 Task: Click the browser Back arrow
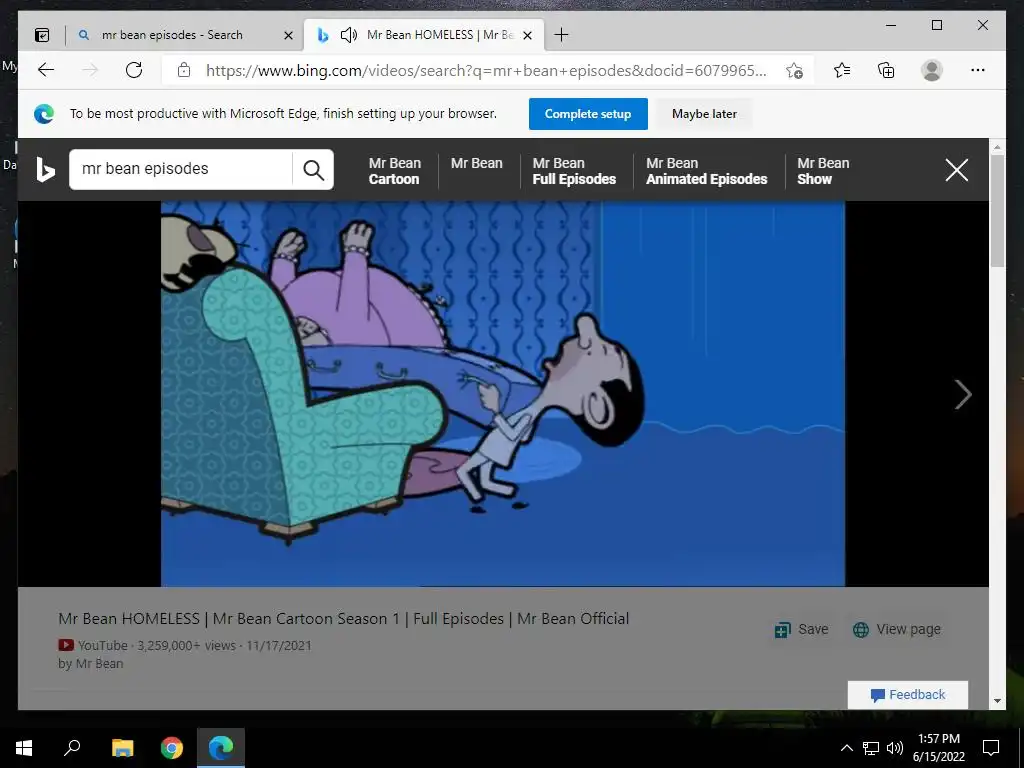[x=46, y=70]
